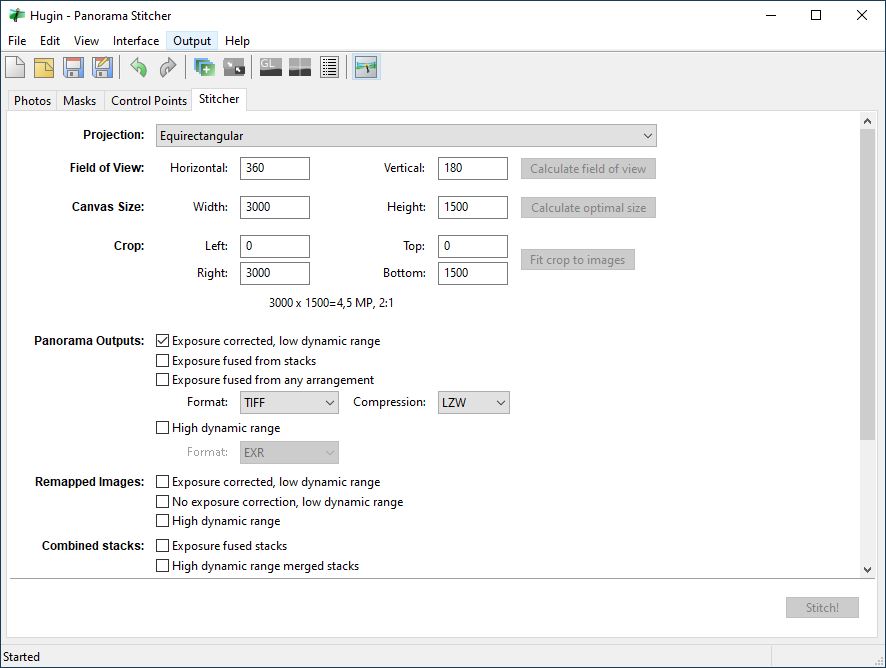Click the crop Right input field

click(x=275, y=274)
